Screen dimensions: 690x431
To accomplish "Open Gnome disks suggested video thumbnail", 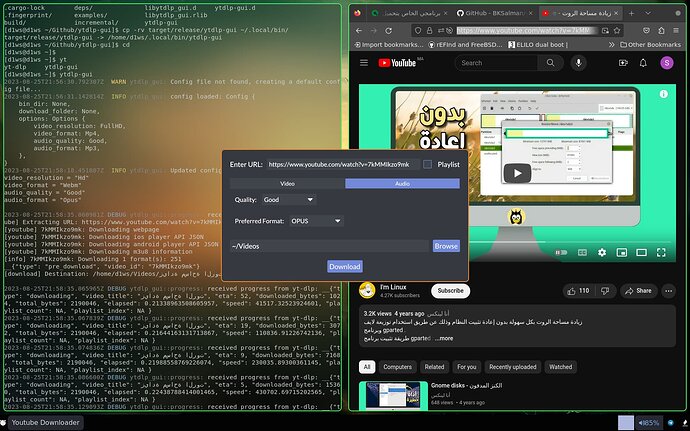I will click(393, 395).
